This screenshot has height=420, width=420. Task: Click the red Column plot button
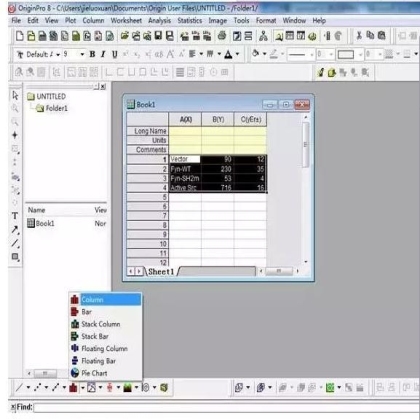tap(73, 387)
